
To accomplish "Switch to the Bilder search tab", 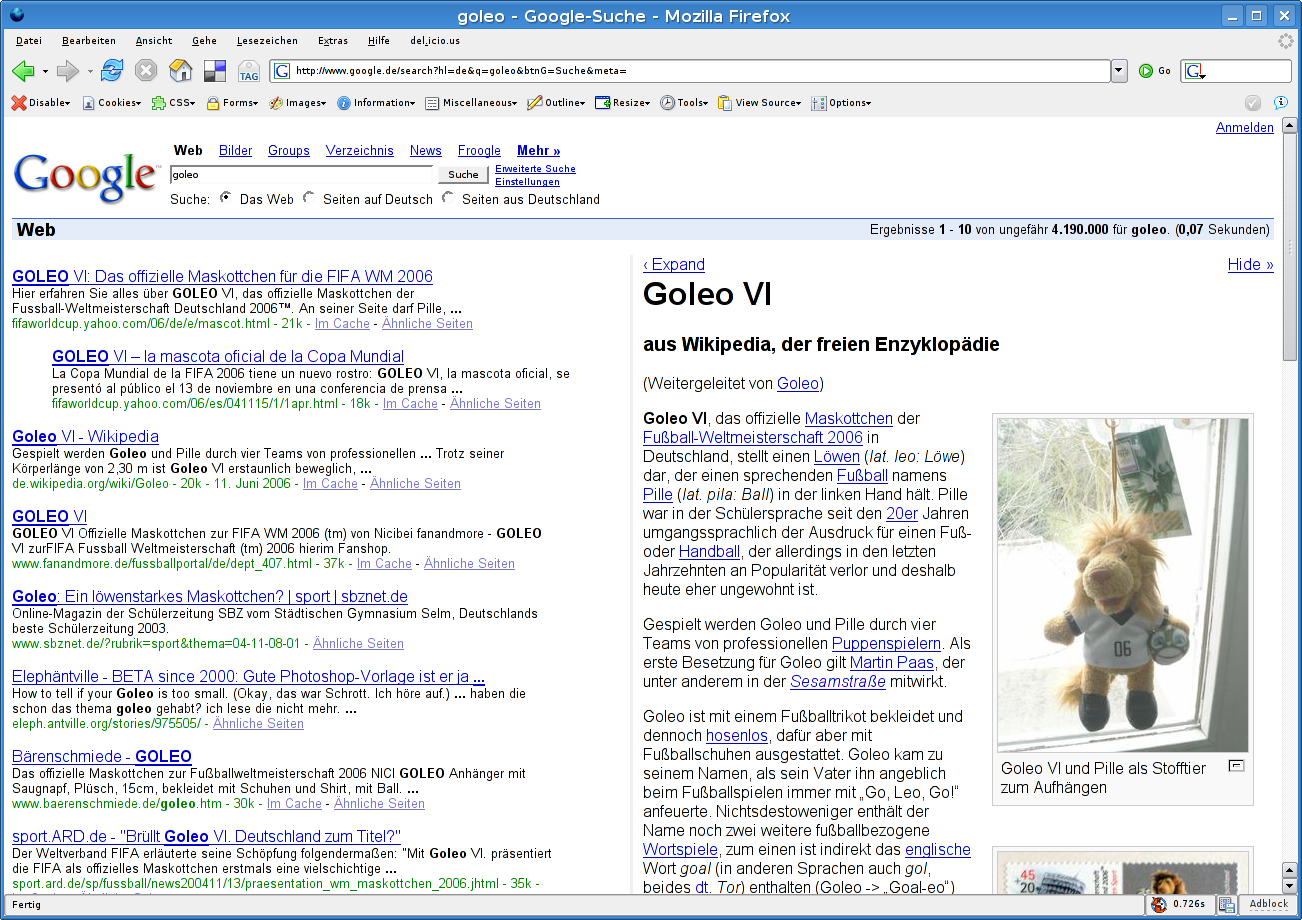I will click(236, 151).
